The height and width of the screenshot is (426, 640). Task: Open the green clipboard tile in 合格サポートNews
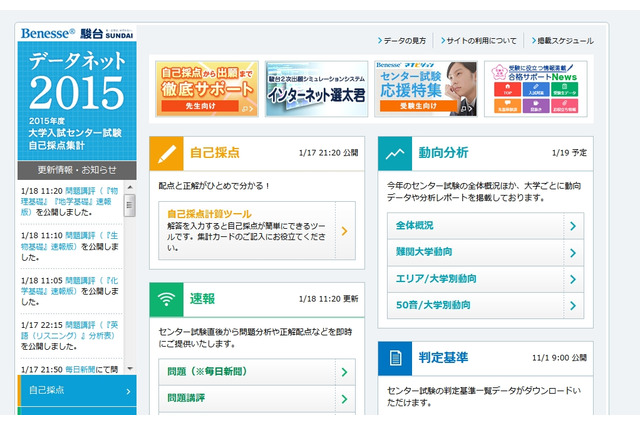(564, 89)
